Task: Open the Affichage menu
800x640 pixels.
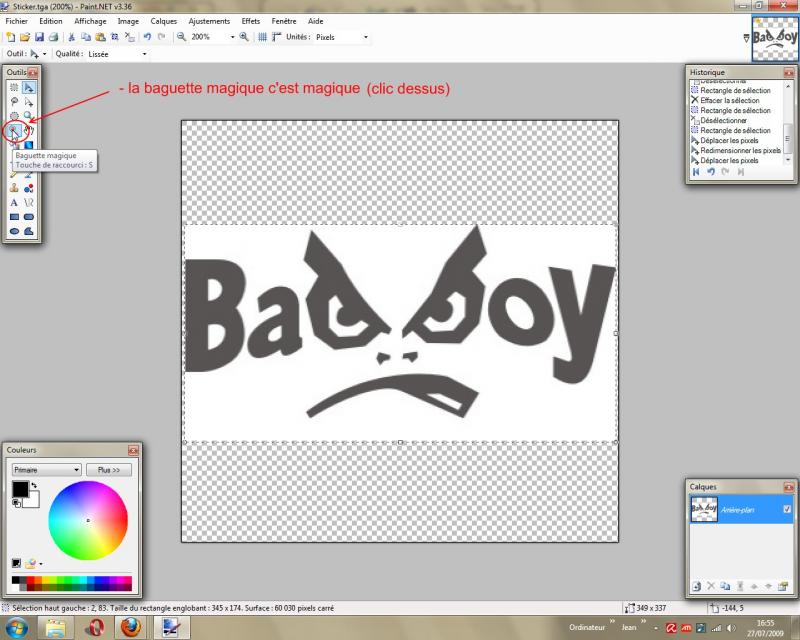Action: click(90, 21)
